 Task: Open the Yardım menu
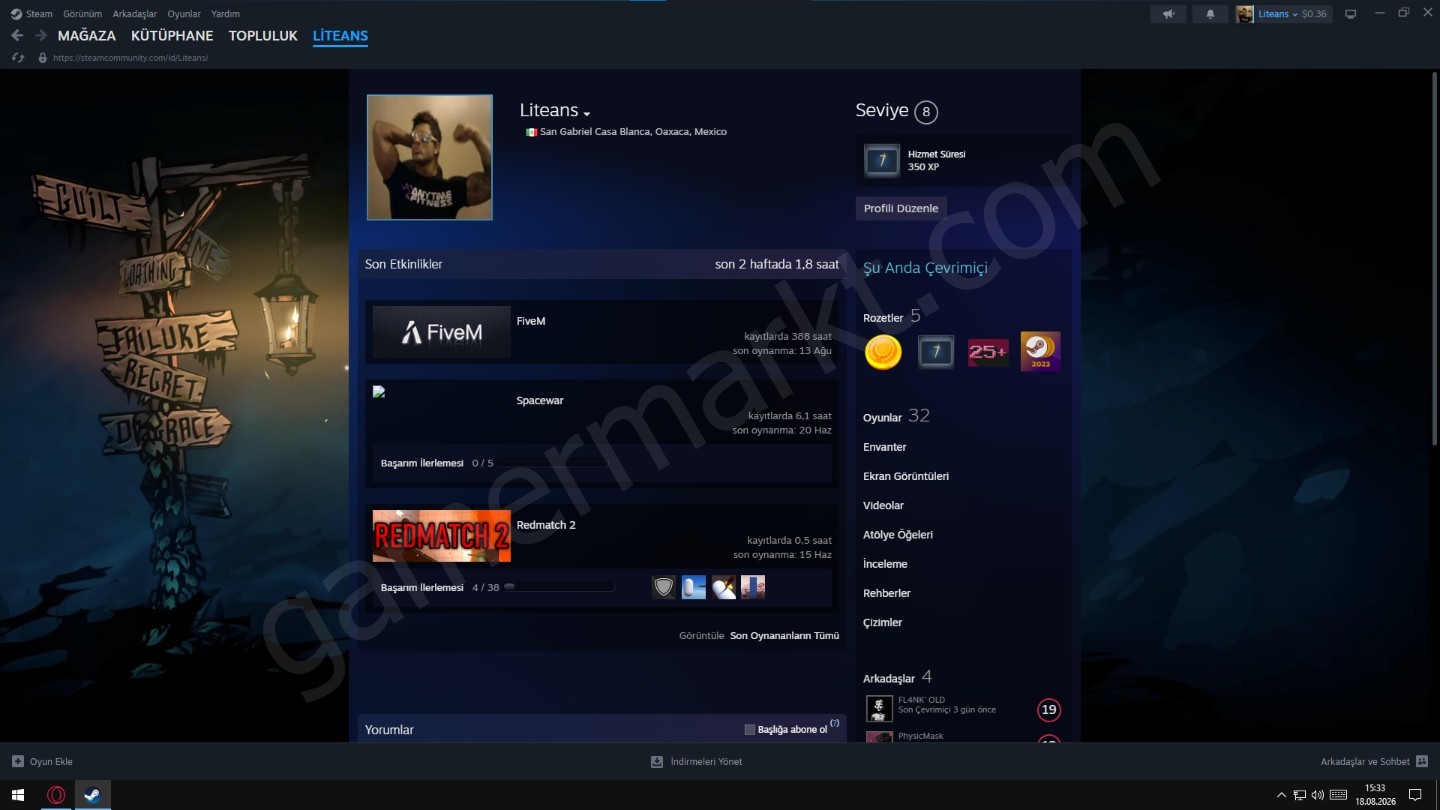(x=225, y=14)
